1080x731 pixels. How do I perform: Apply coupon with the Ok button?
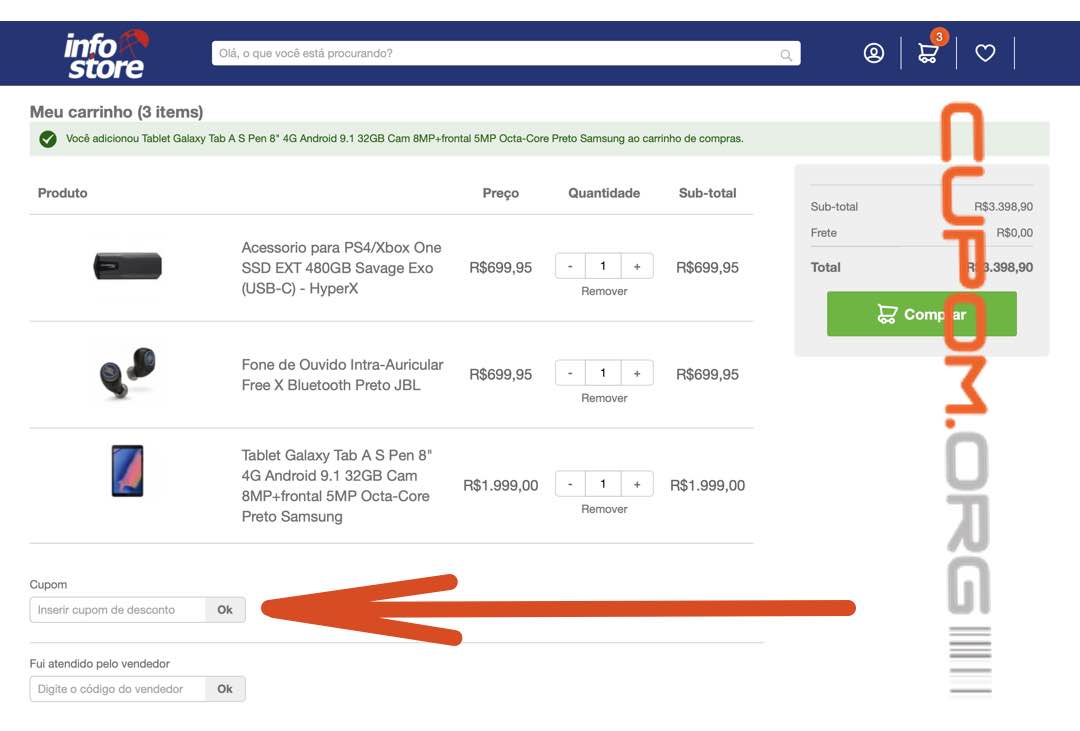(225, 610)
